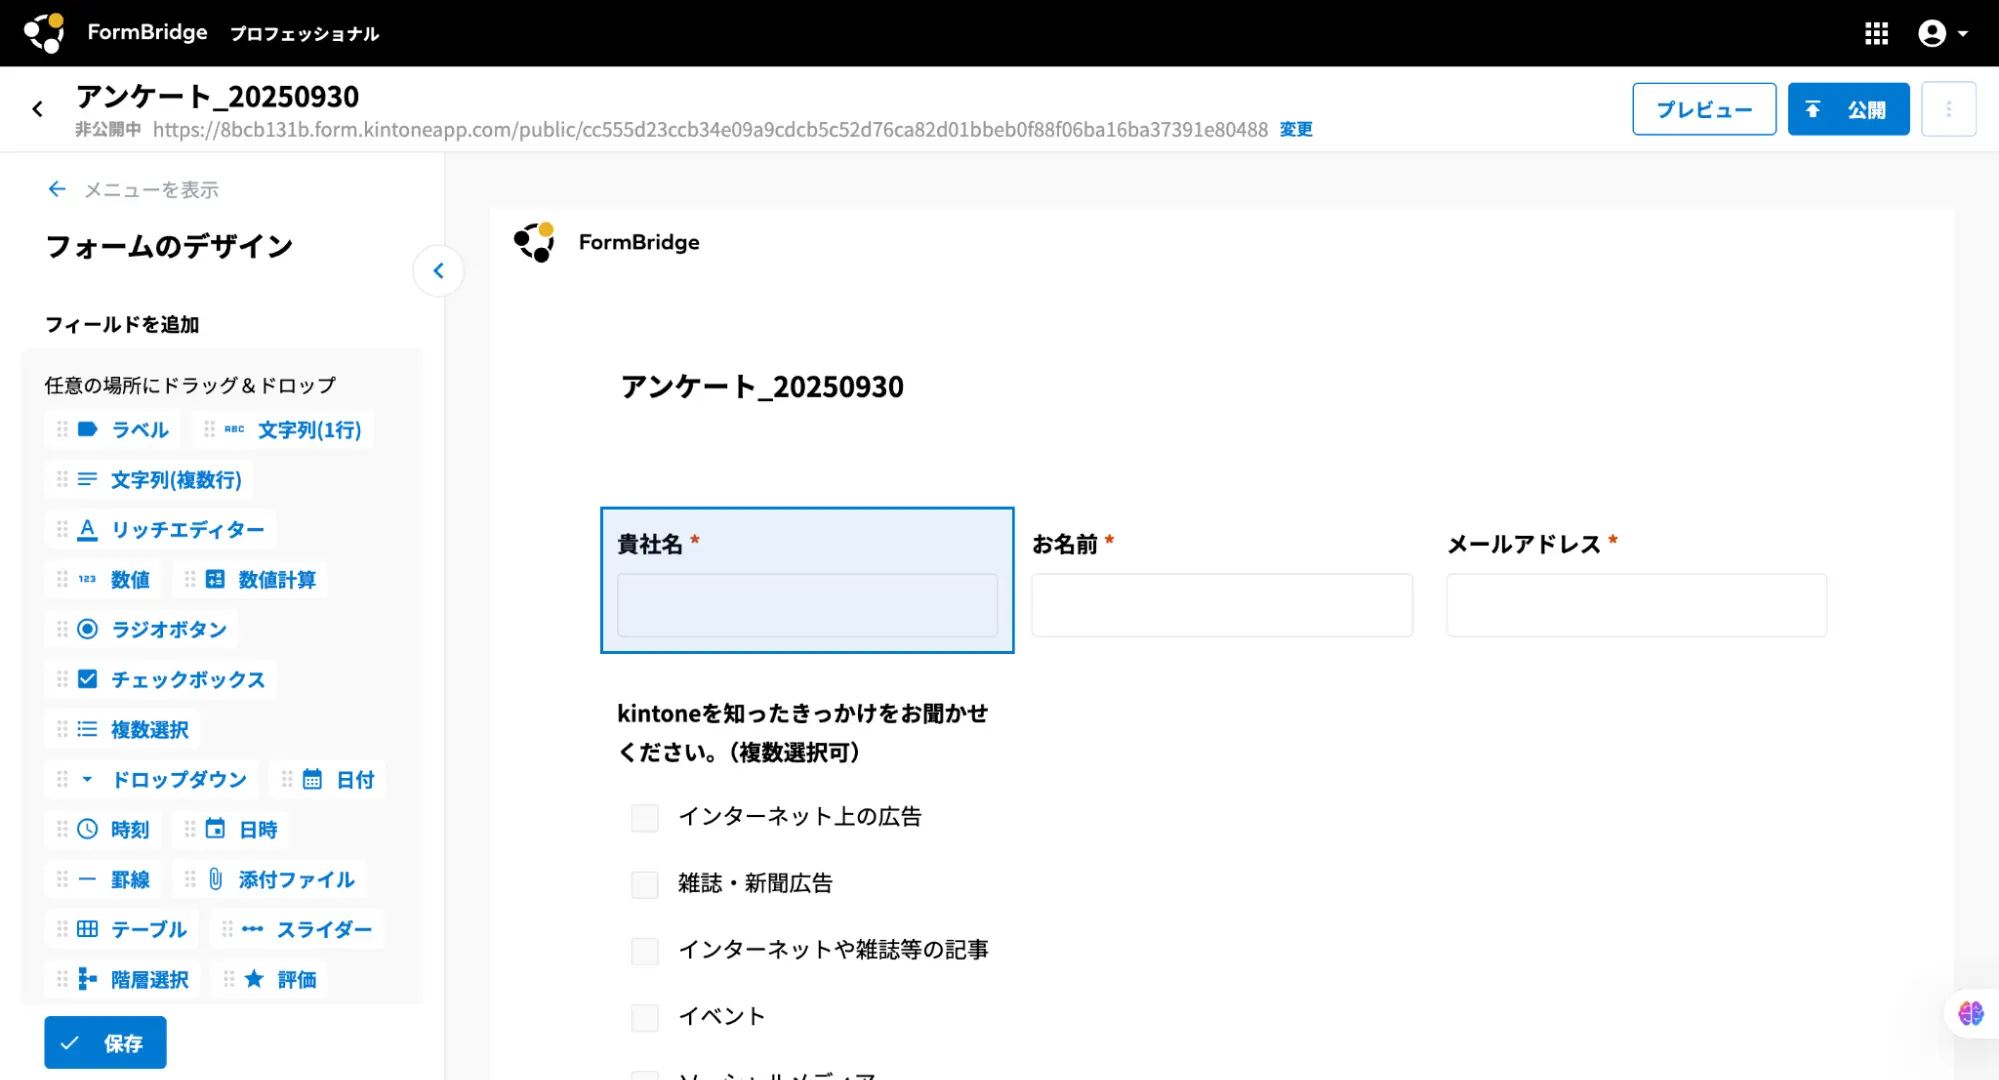Screen dimensions: 1999x1080
Task: Click the back arrow beside form title
Action: point(38,109)
